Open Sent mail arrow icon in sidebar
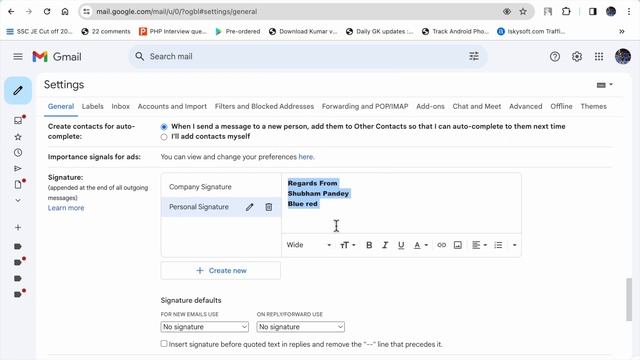Viewport: 640px width, 360px height. (18, 168)
